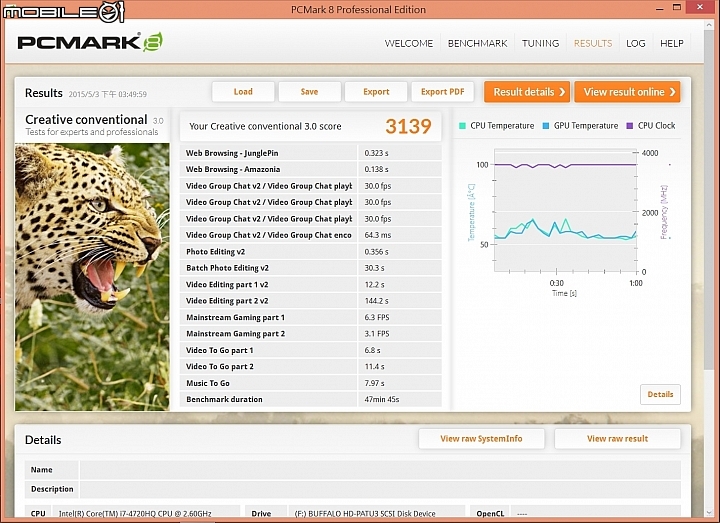Image resolution: width=720 pixels, height=523 pixels.
Task: Click the leopard benchmark image
Action: coord(92,277)
